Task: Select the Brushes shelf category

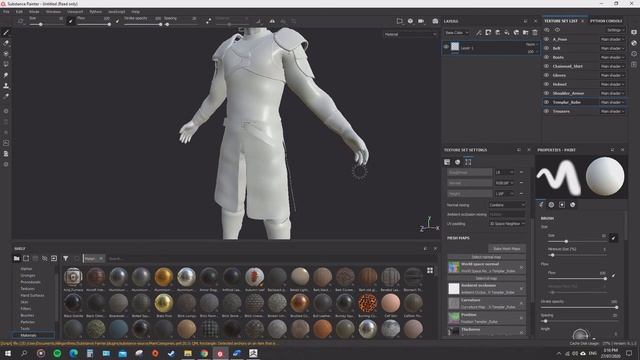Action: click(x=27, y=315)
